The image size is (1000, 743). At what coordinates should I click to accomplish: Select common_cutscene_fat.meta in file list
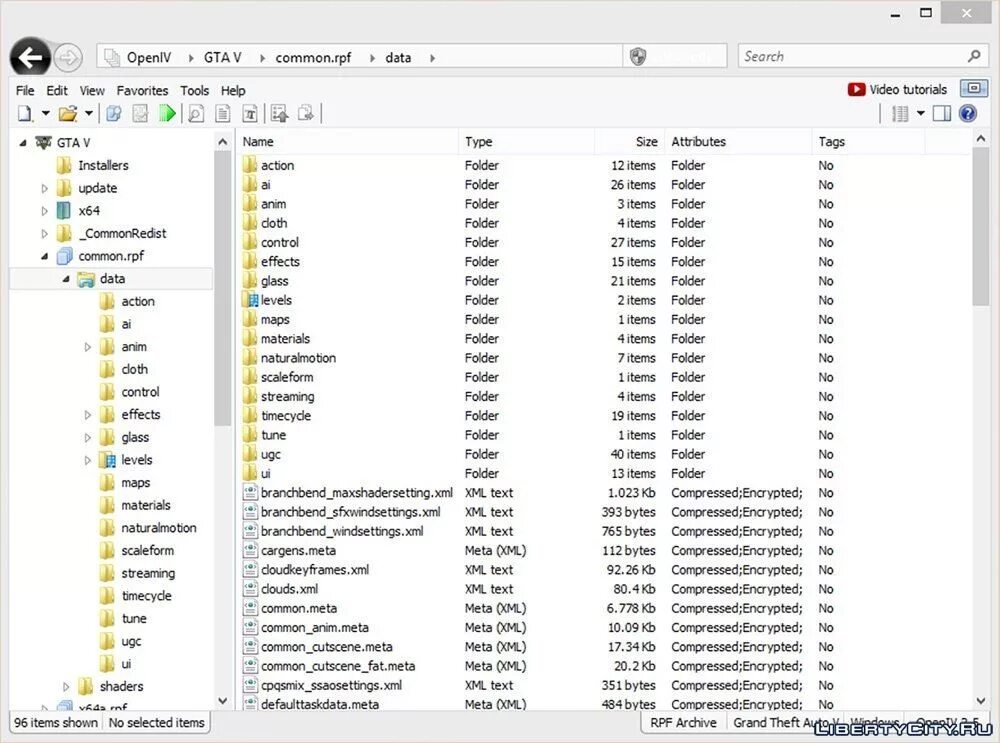pos(338,666)
